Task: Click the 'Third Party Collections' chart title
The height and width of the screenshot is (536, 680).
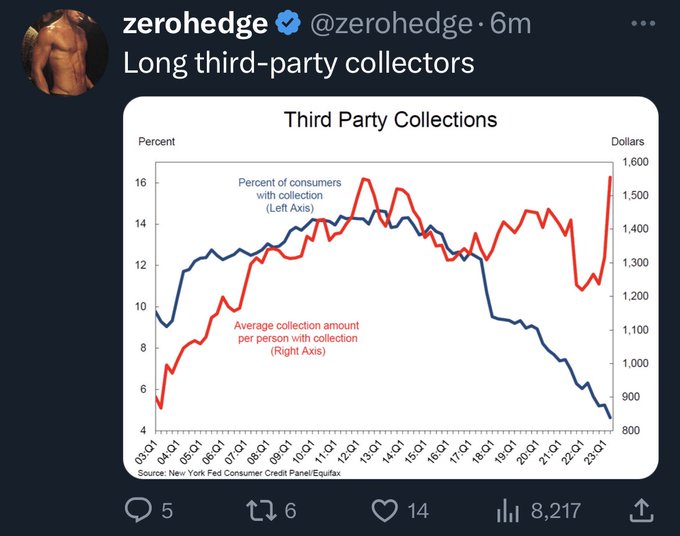Action: click(x=390, y=120)
